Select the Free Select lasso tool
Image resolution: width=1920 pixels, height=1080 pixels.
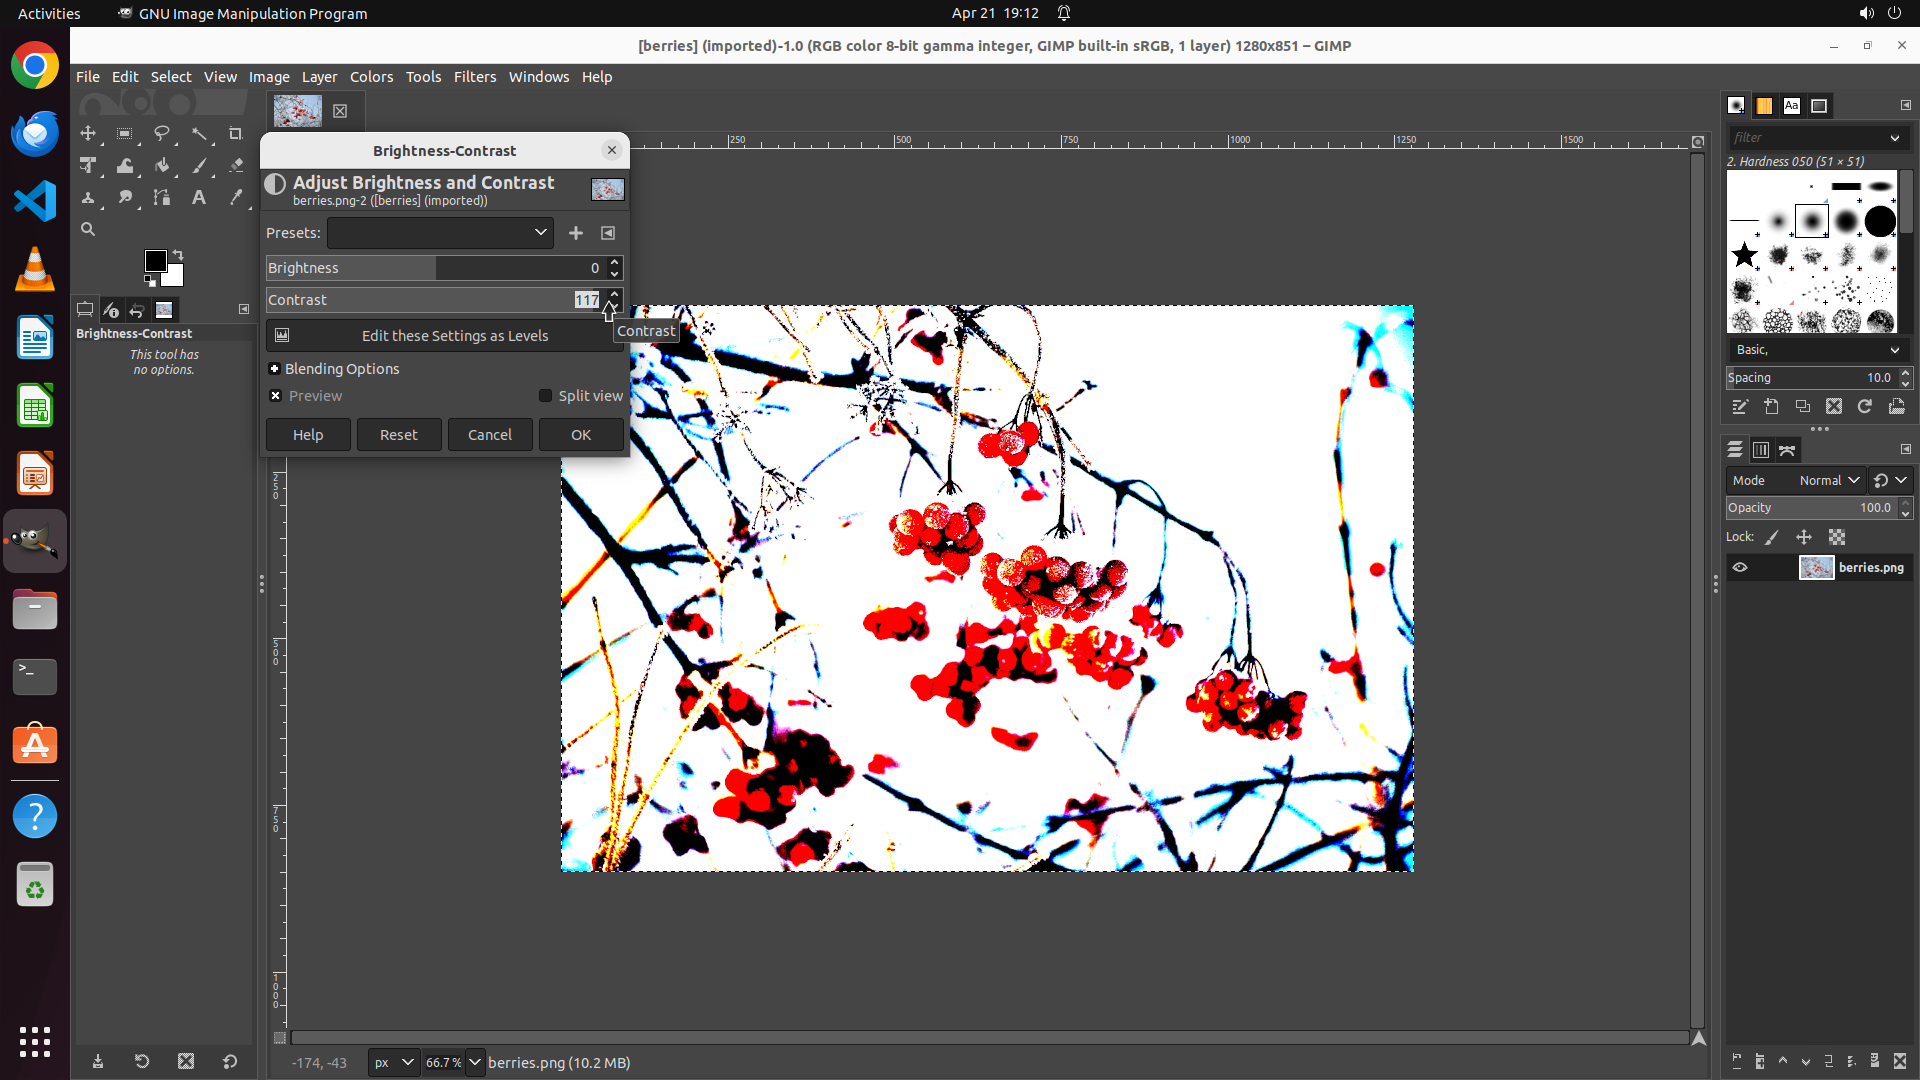(161, 133)
